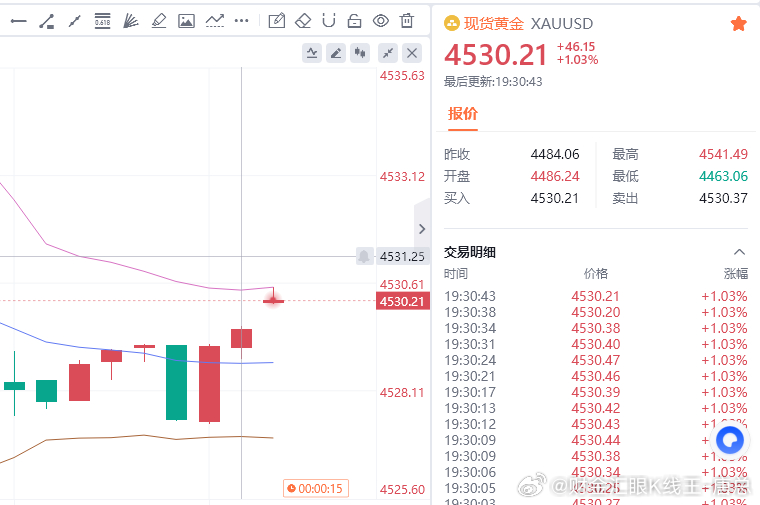Image resolution: width=760 pixels, height=505 pixels.
Task: Open the chart draw pencil icon
Action: coord(336,53)
